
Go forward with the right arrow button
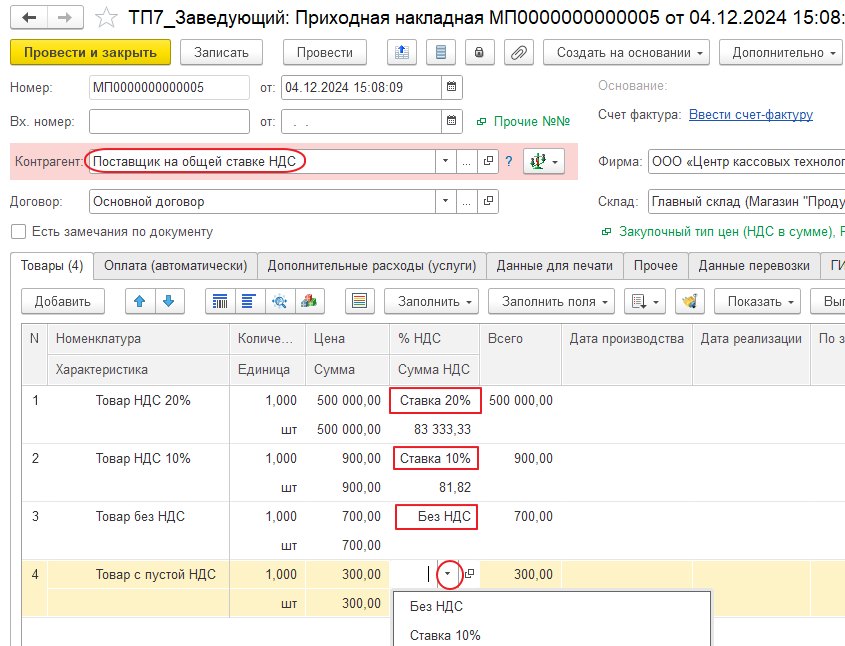(65, 18)
